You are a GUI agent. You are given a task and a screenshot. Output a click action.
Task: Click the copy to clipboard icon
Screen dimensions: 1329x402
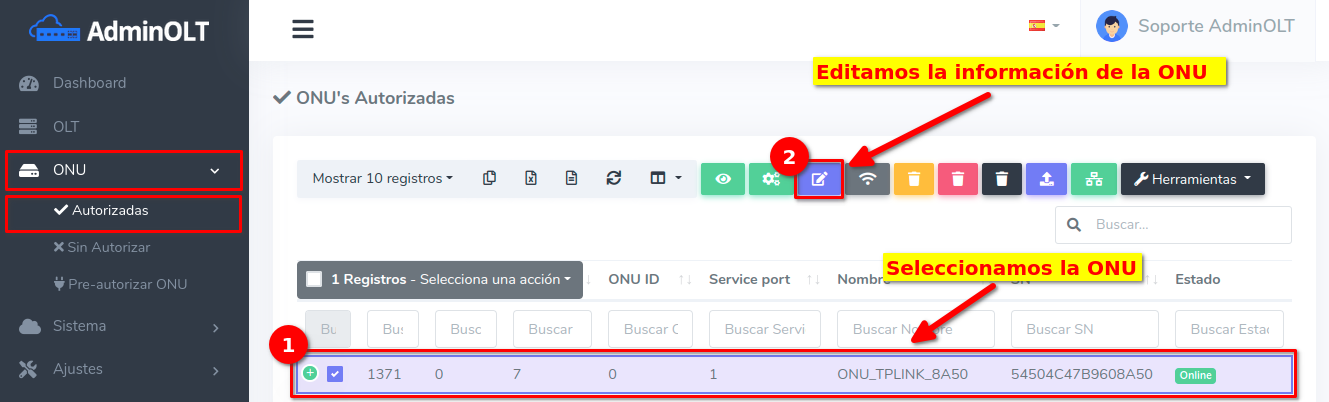point(489,178)
